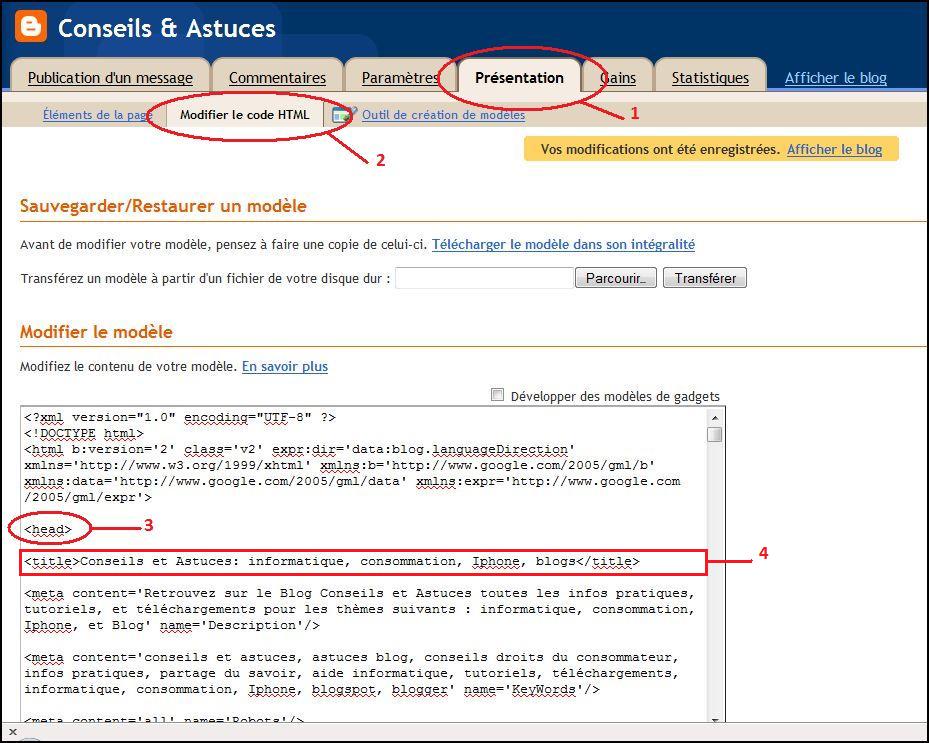Click the <head> tag line in editor

tap(48, 529)
